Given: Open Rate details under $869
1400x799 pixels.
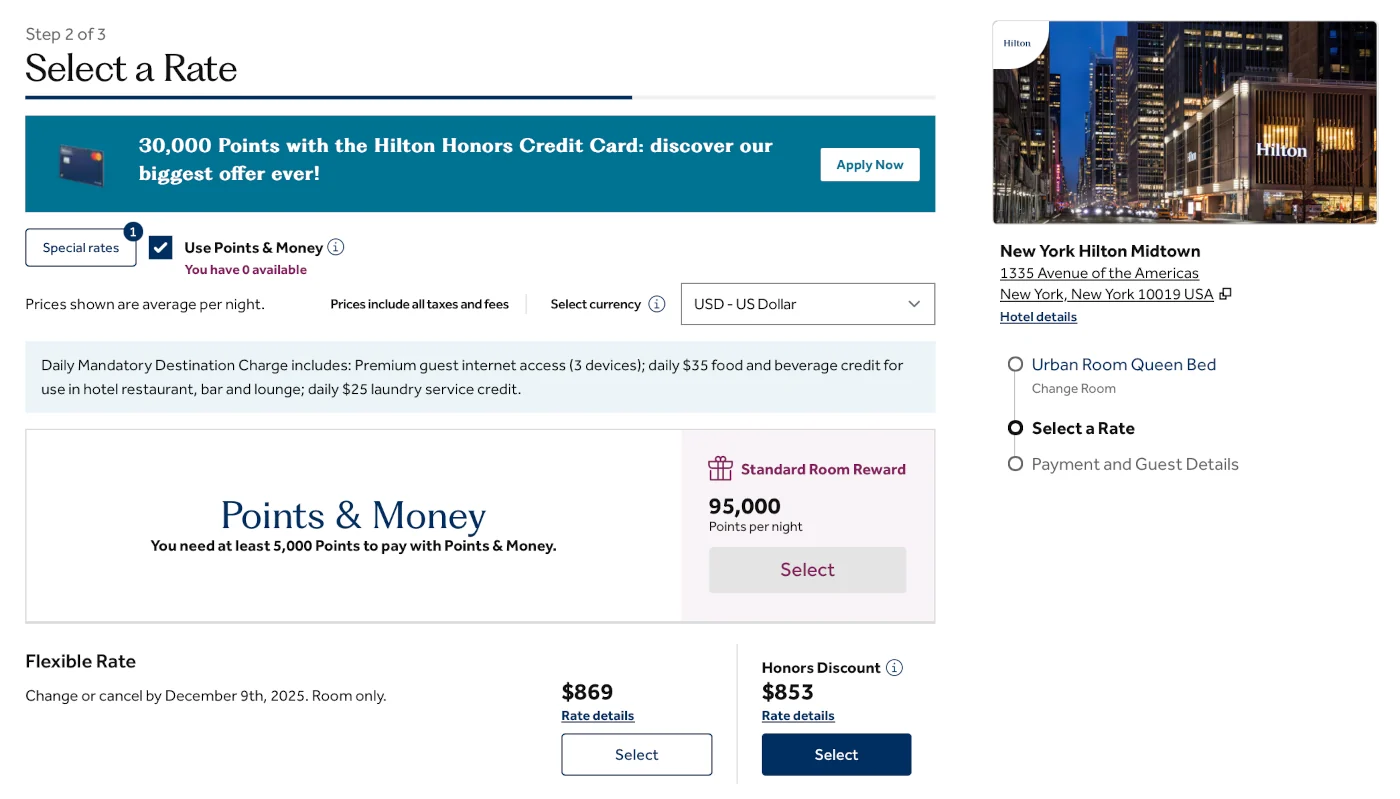Looking at the screenshot, I should click(x=598, y=716).
